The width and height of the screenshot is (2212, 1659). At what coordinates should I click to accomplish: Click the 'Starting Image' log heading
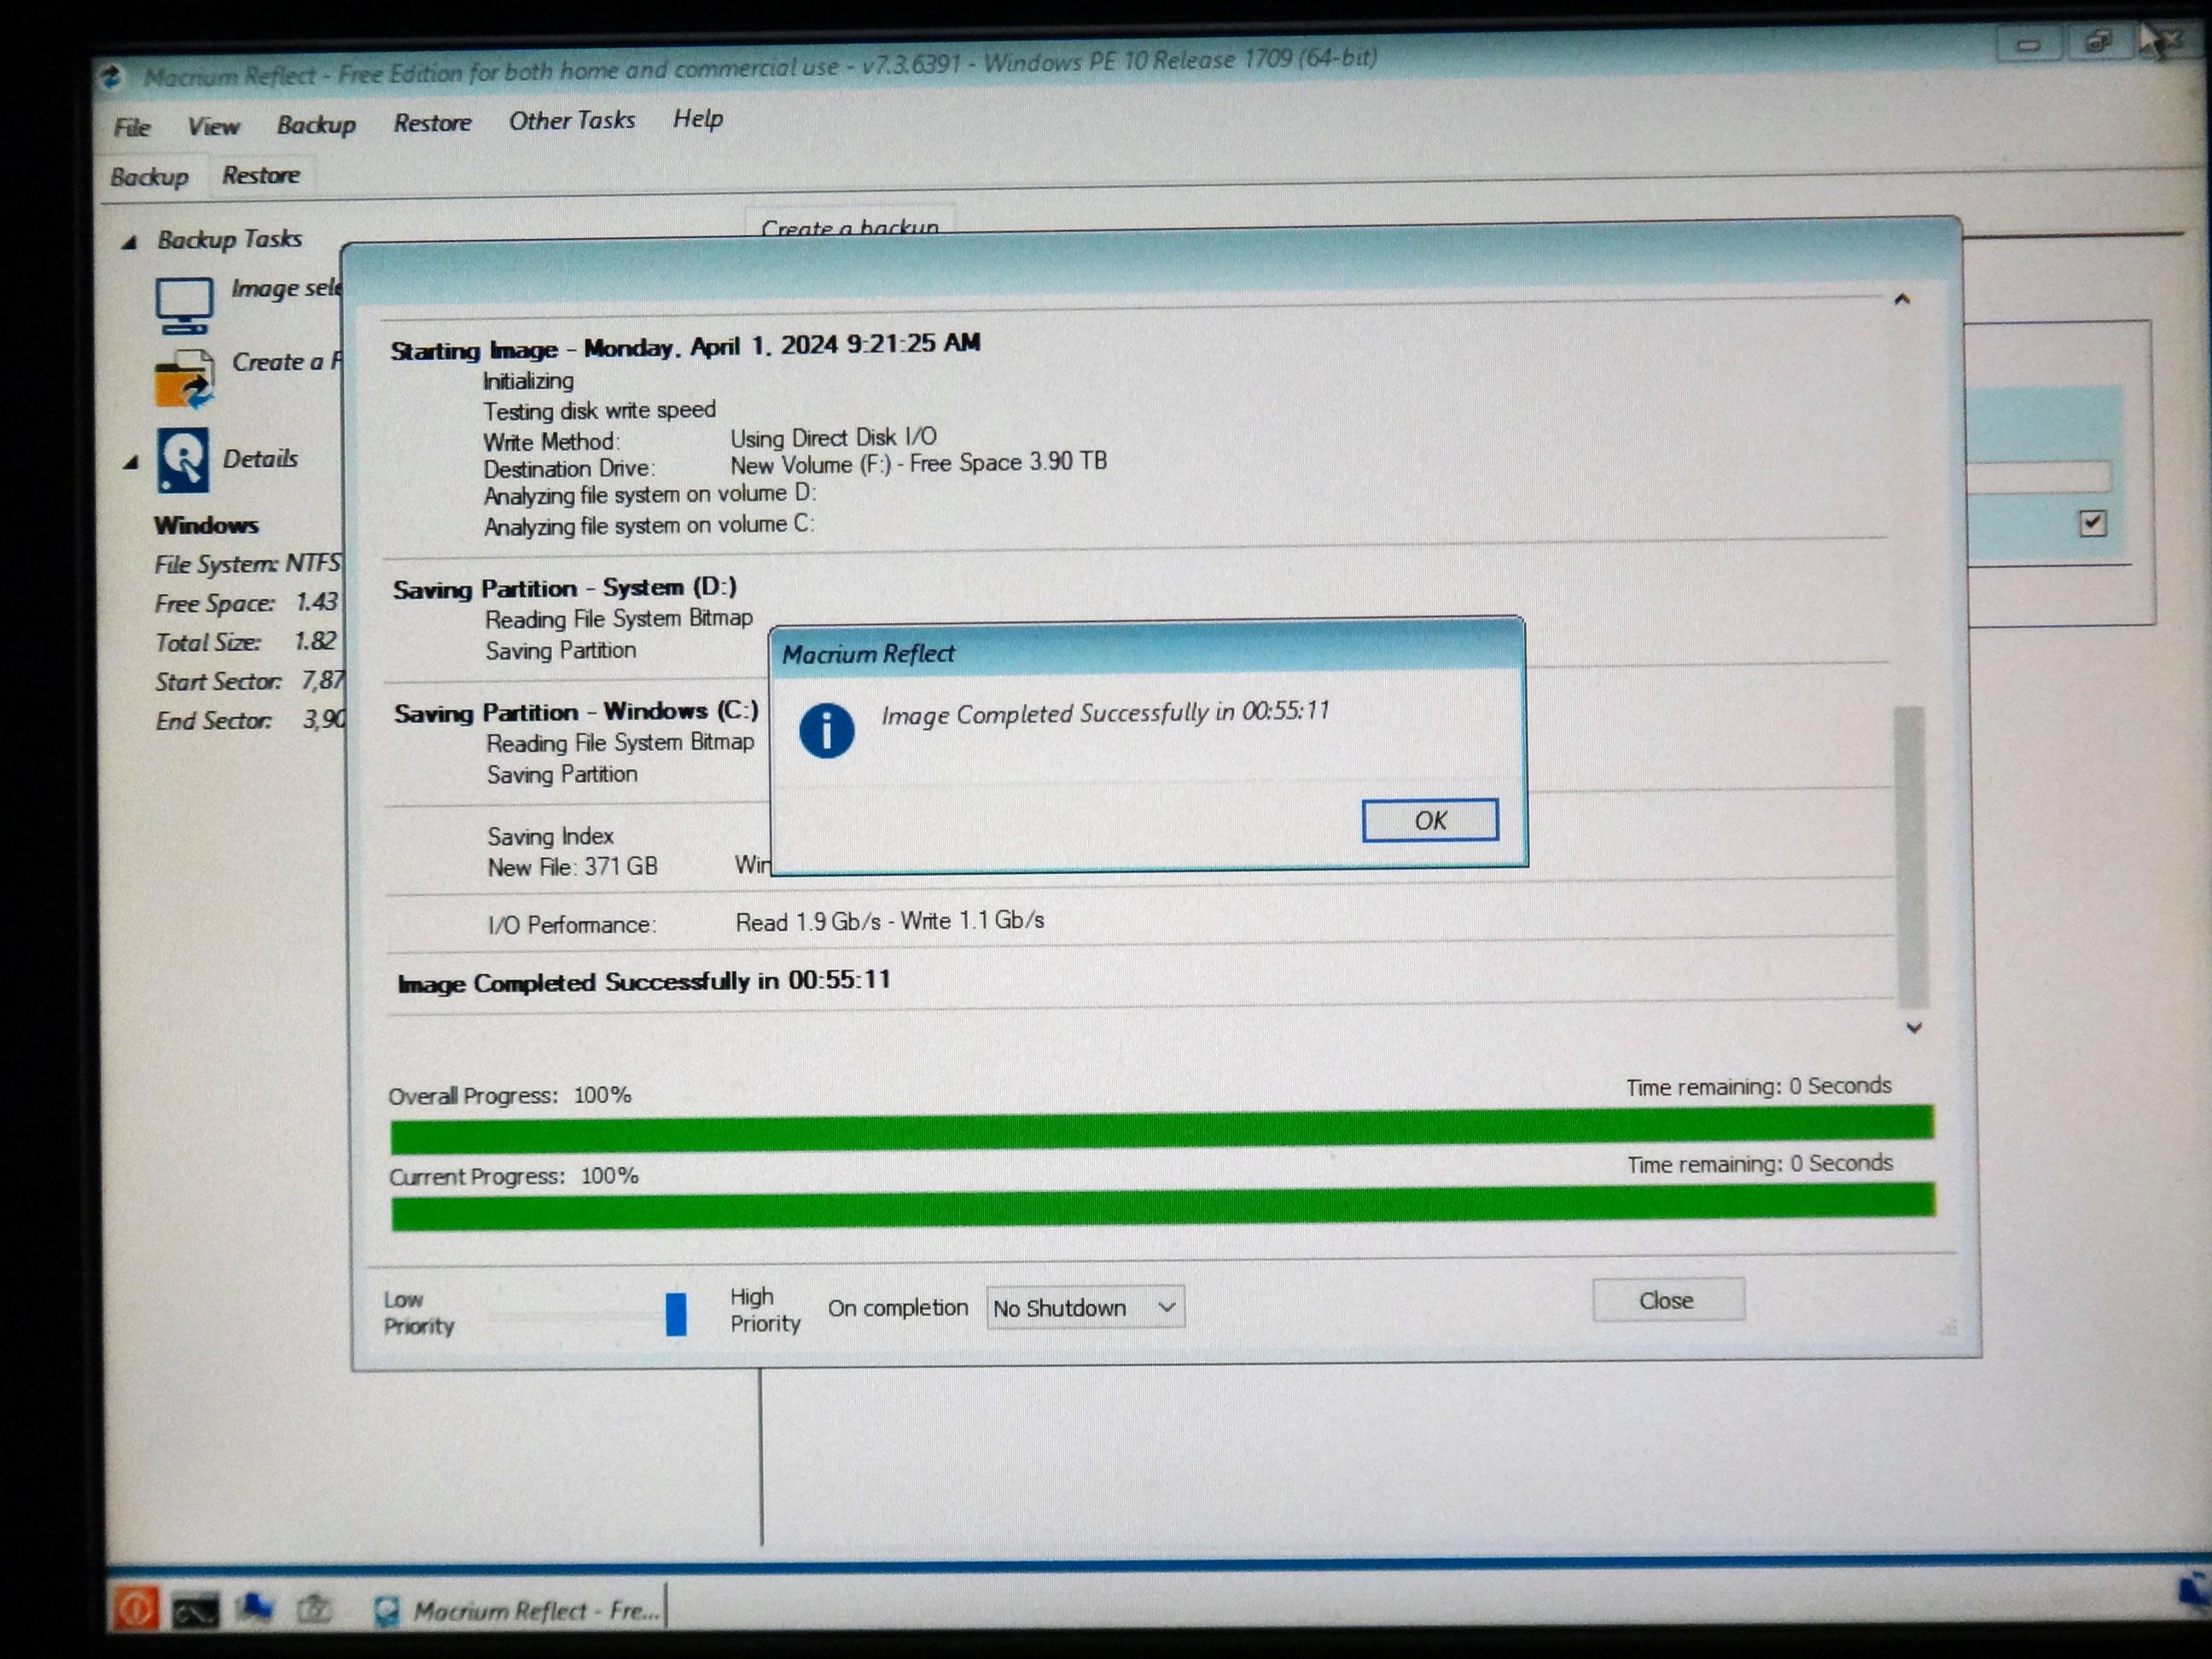pos(685,347)
